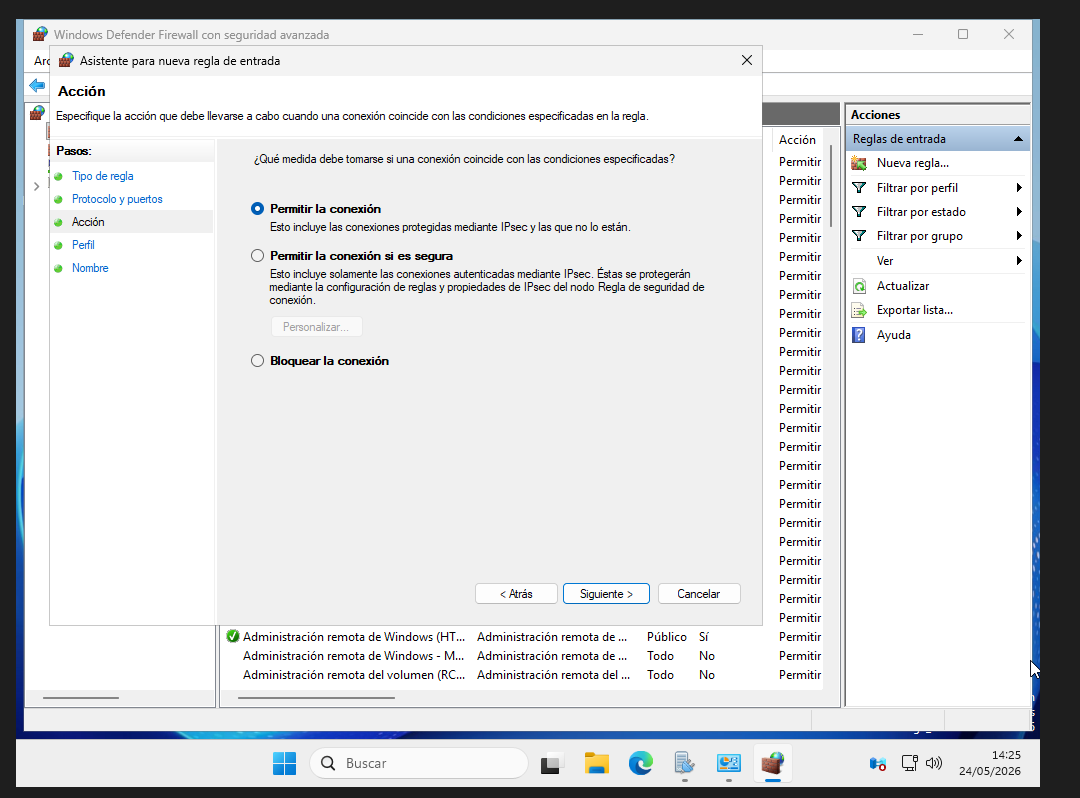Image resolution: width=1080 pixels, height=798 pixels.
Task: Click the Ayuda question mark icon
Action: click(x=859, y=335)
